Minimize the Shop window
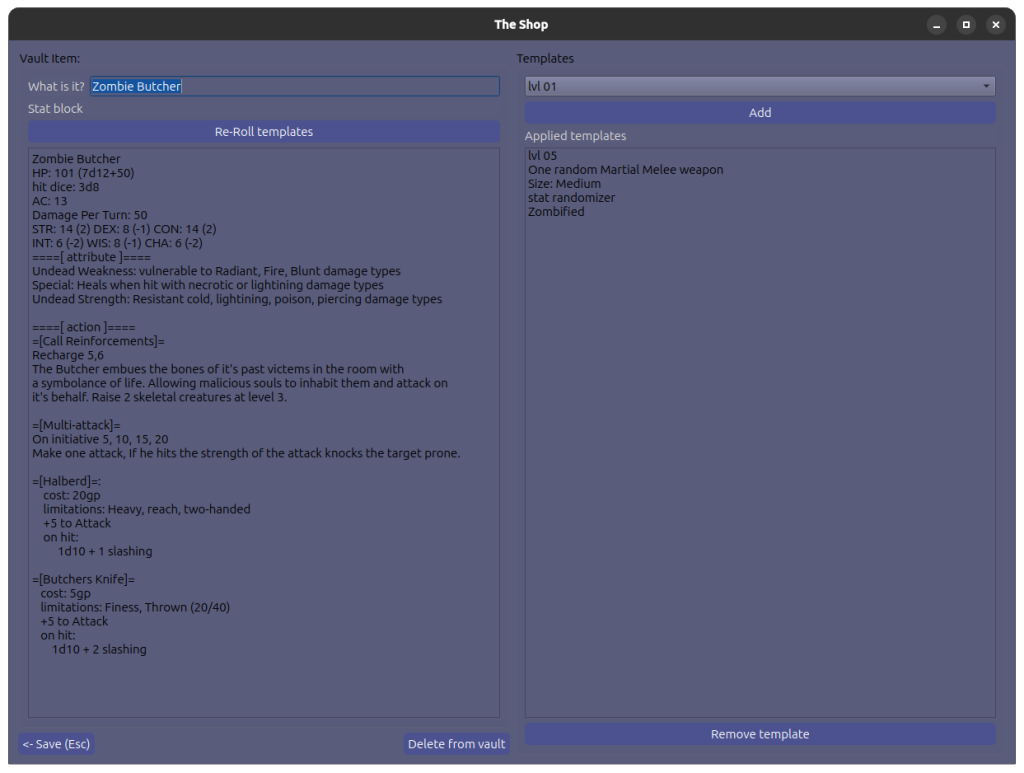The image size is (1024, 773). point(936,25)
